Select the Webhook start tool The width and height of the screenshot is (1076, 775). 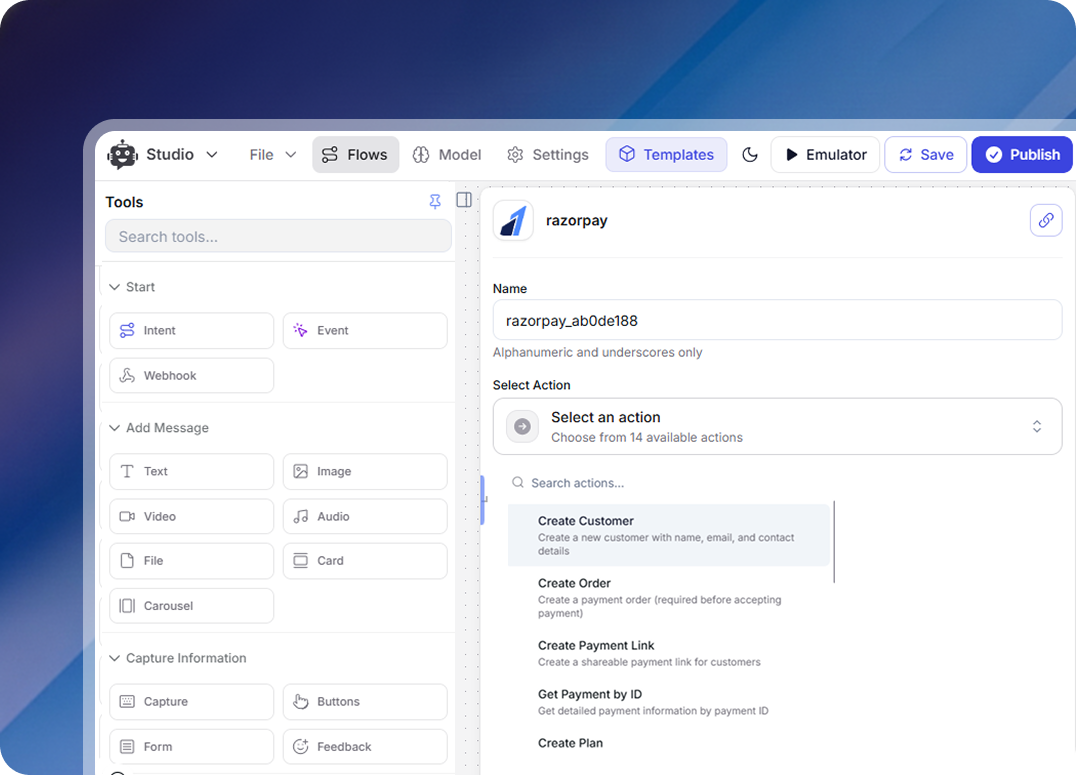pos(191,375)
